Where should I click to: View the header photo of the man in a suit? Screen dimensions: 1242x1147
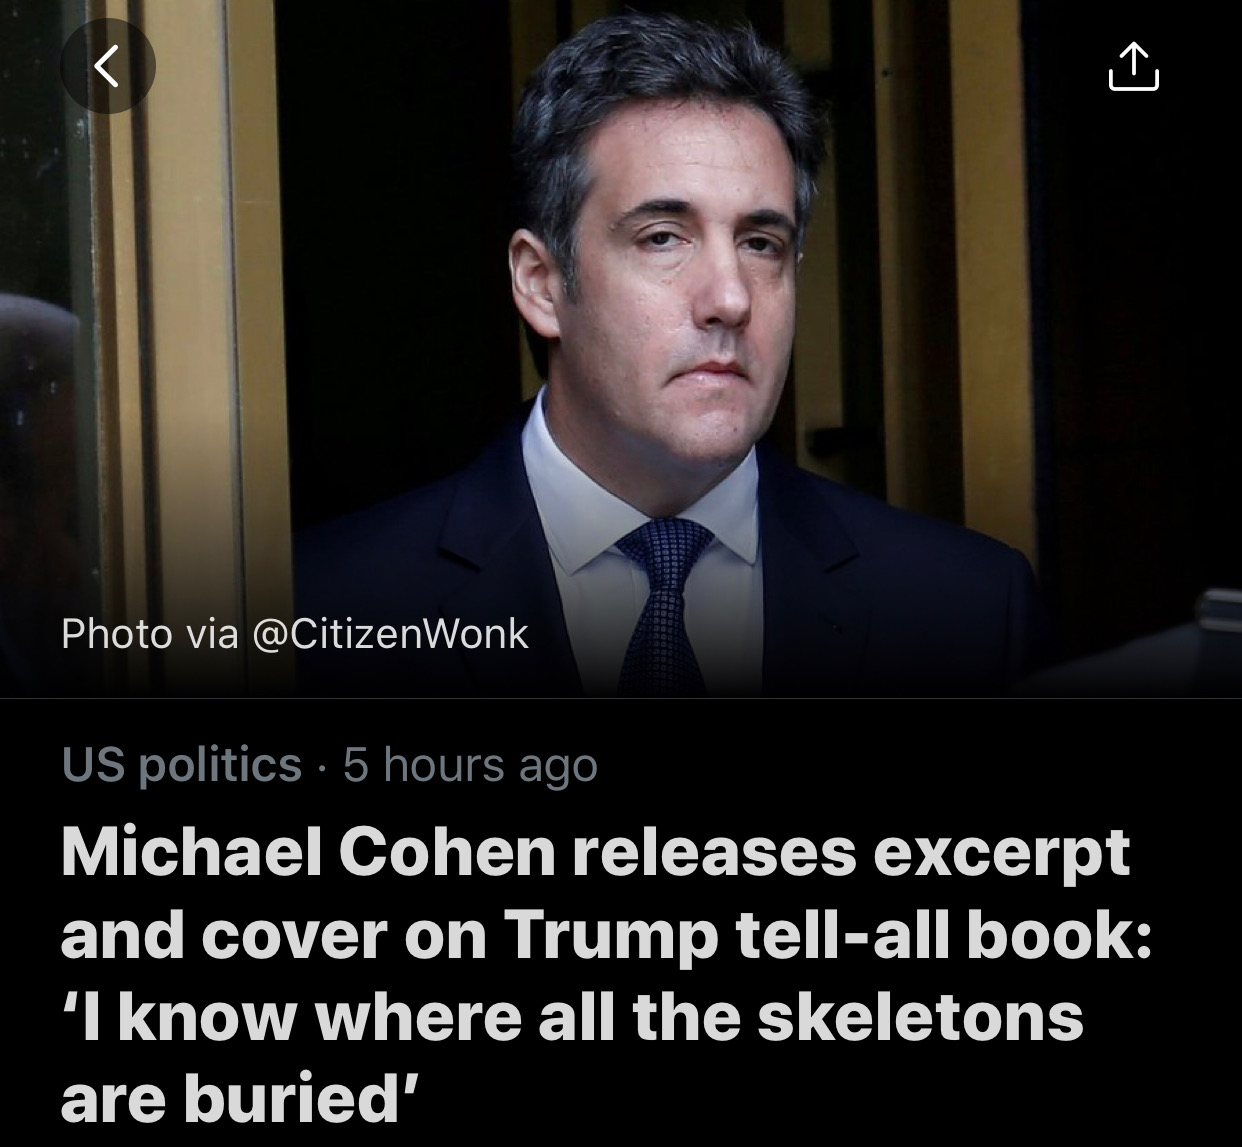tap(621, 348)
